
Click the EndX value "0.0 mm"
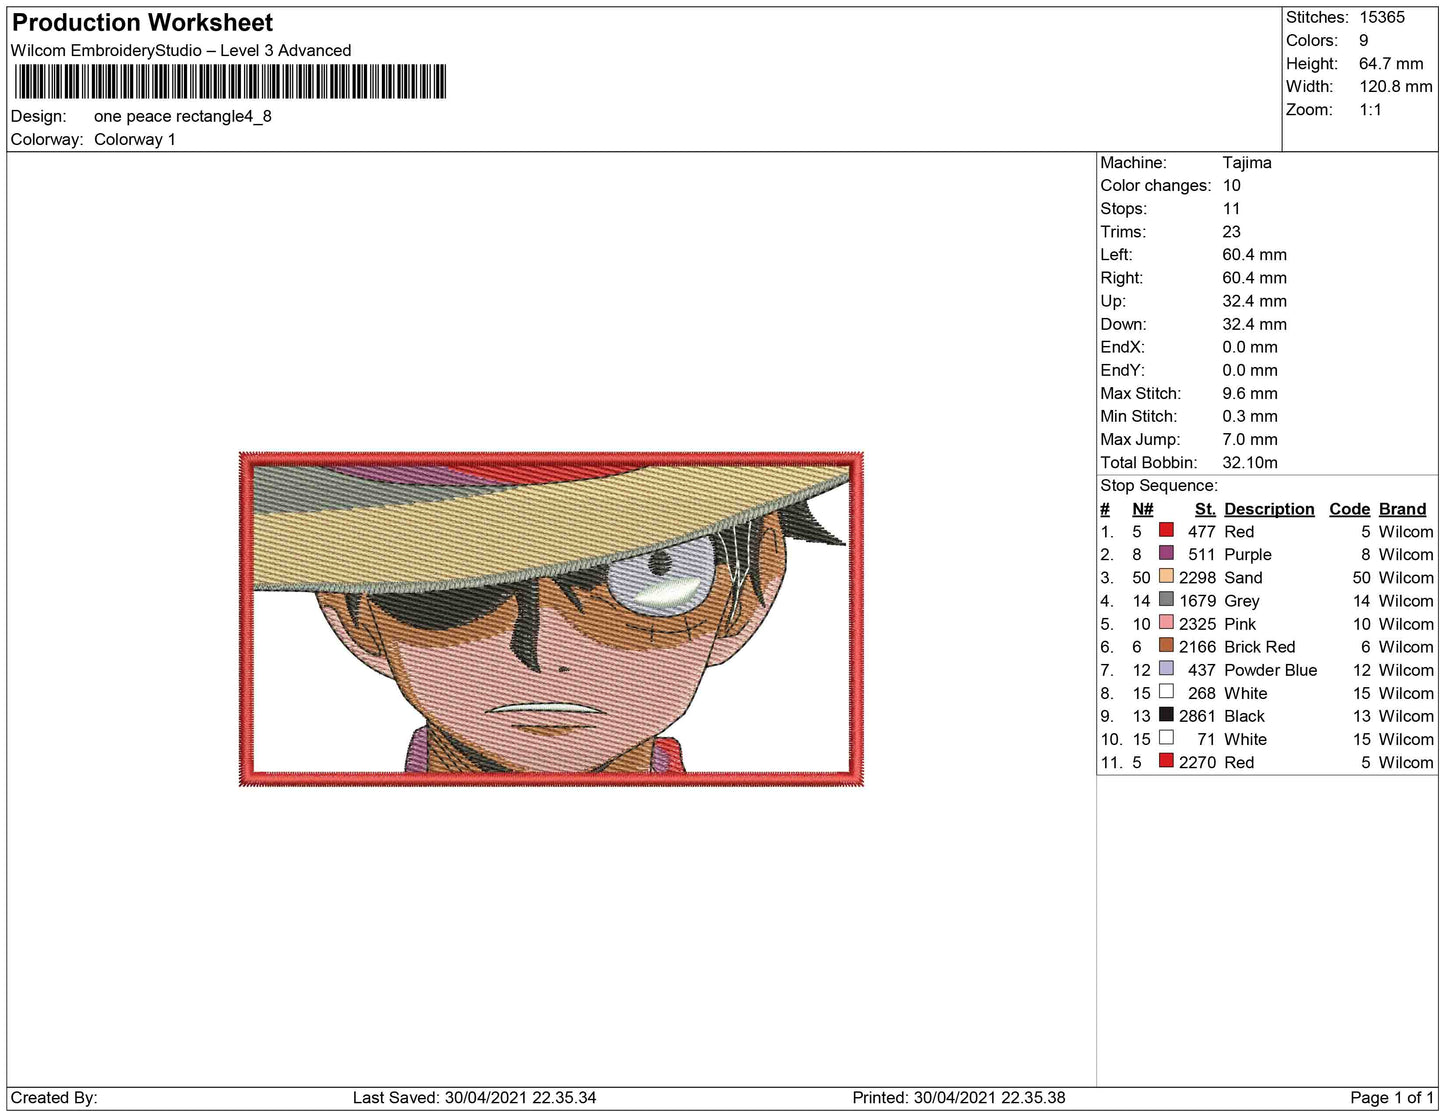click(x=1250, y=346)
